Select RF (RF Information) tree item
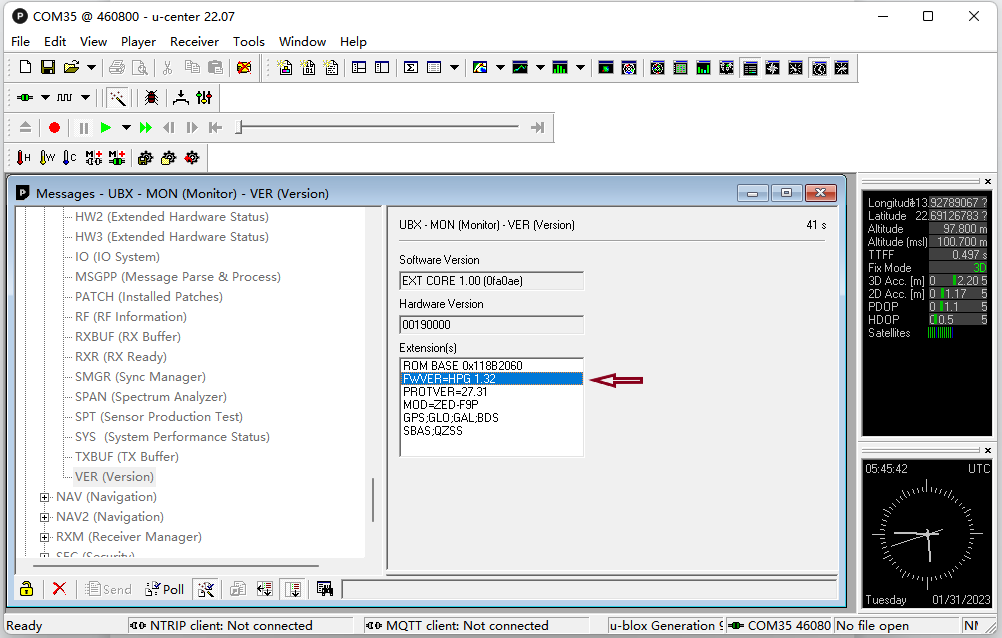The height and width of the screenshot is (638, 1002). (x=131, y=316)
